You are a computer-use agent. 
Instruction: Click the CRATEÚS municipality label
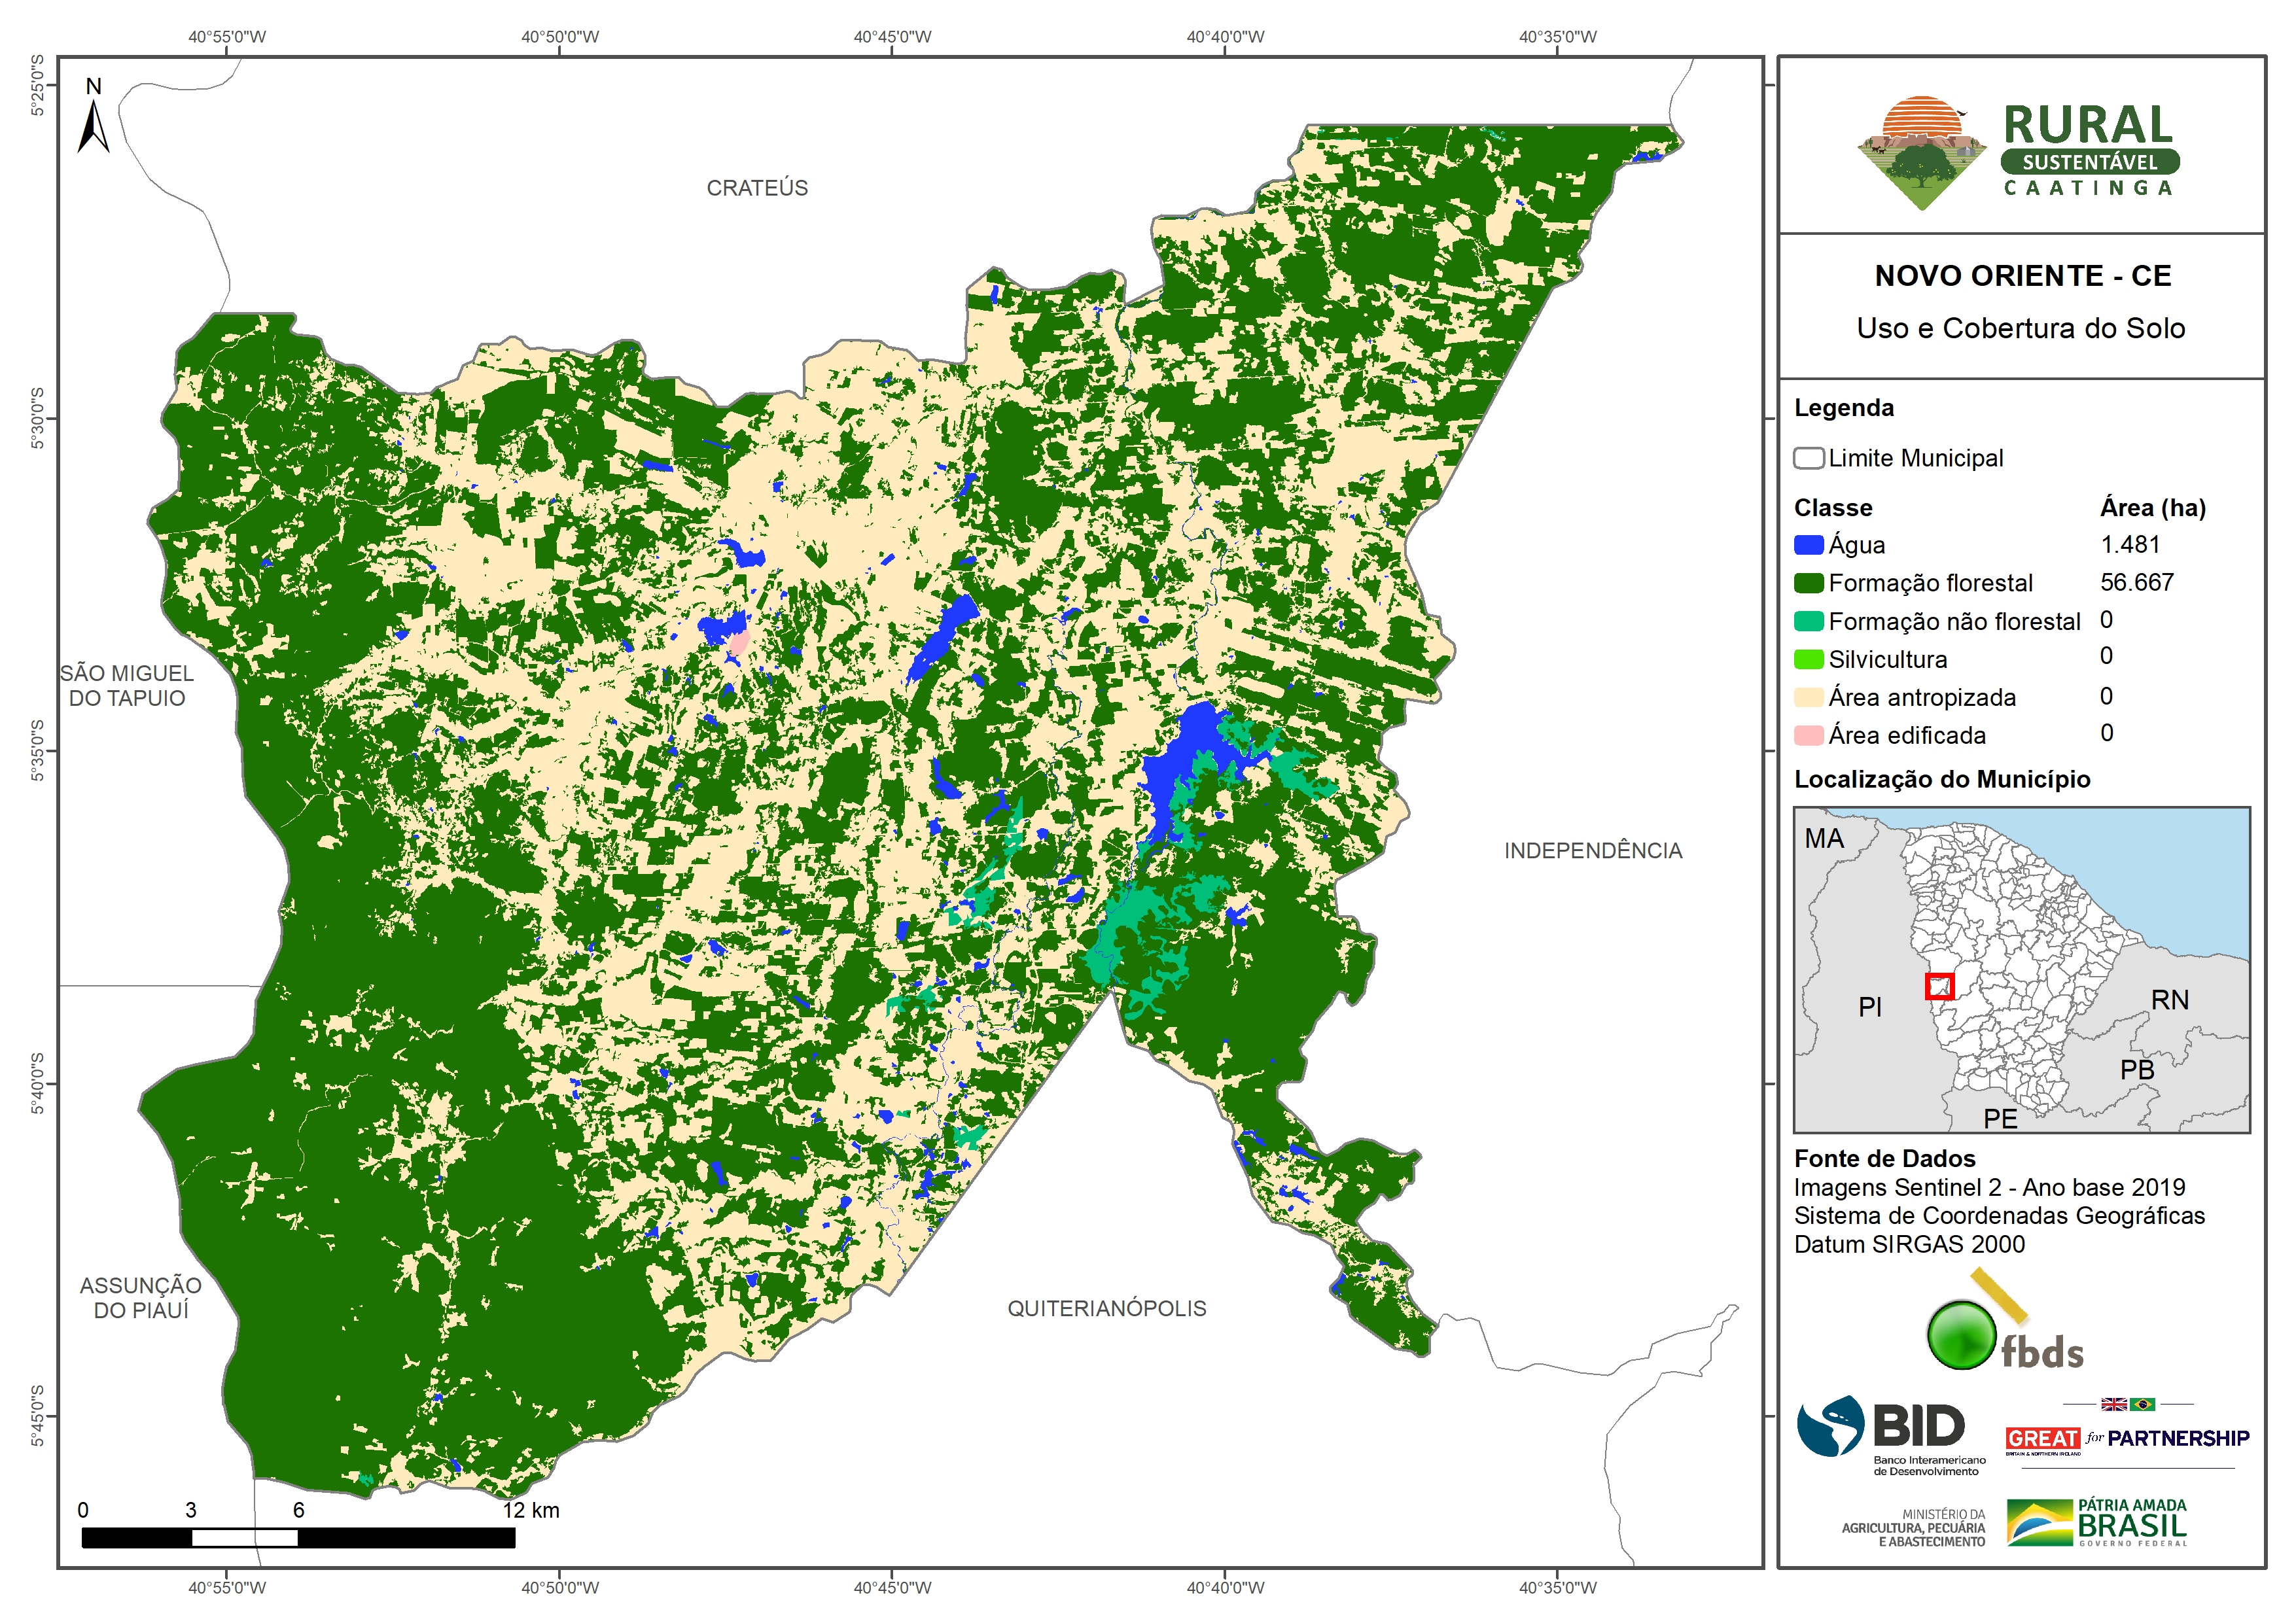click(757, 188)
